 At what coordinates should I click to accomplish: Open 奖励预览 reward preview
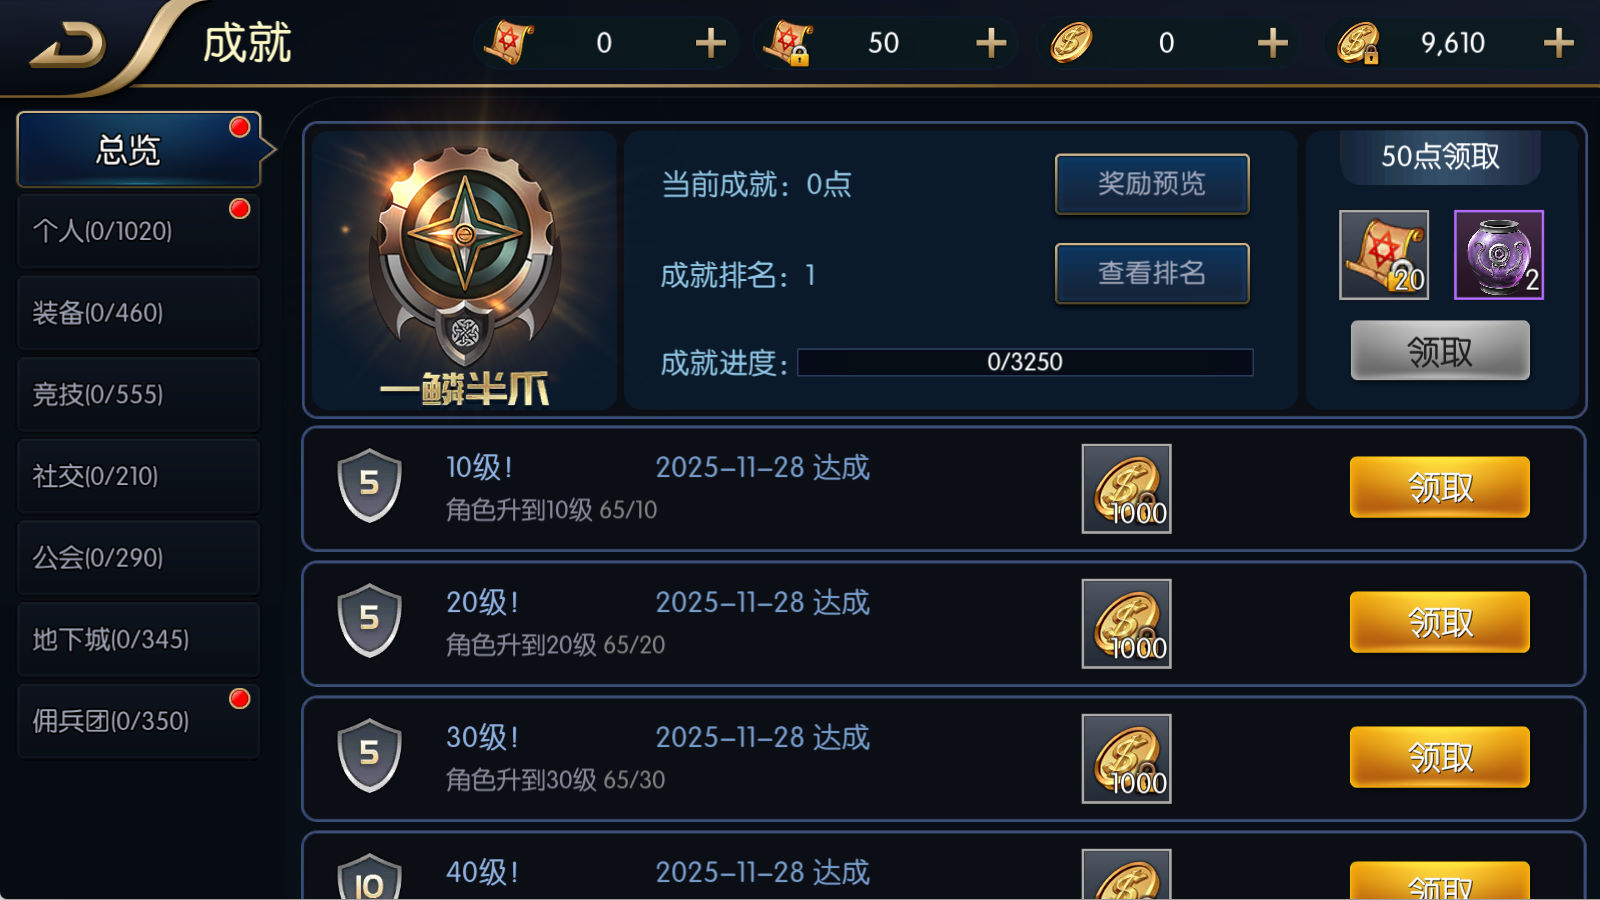point(1152,184)
